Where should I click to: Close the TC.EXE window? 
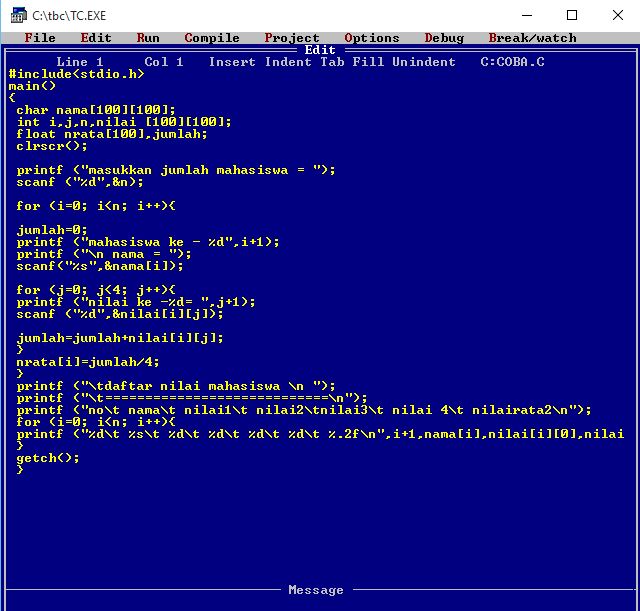click(x=618, y=16)
